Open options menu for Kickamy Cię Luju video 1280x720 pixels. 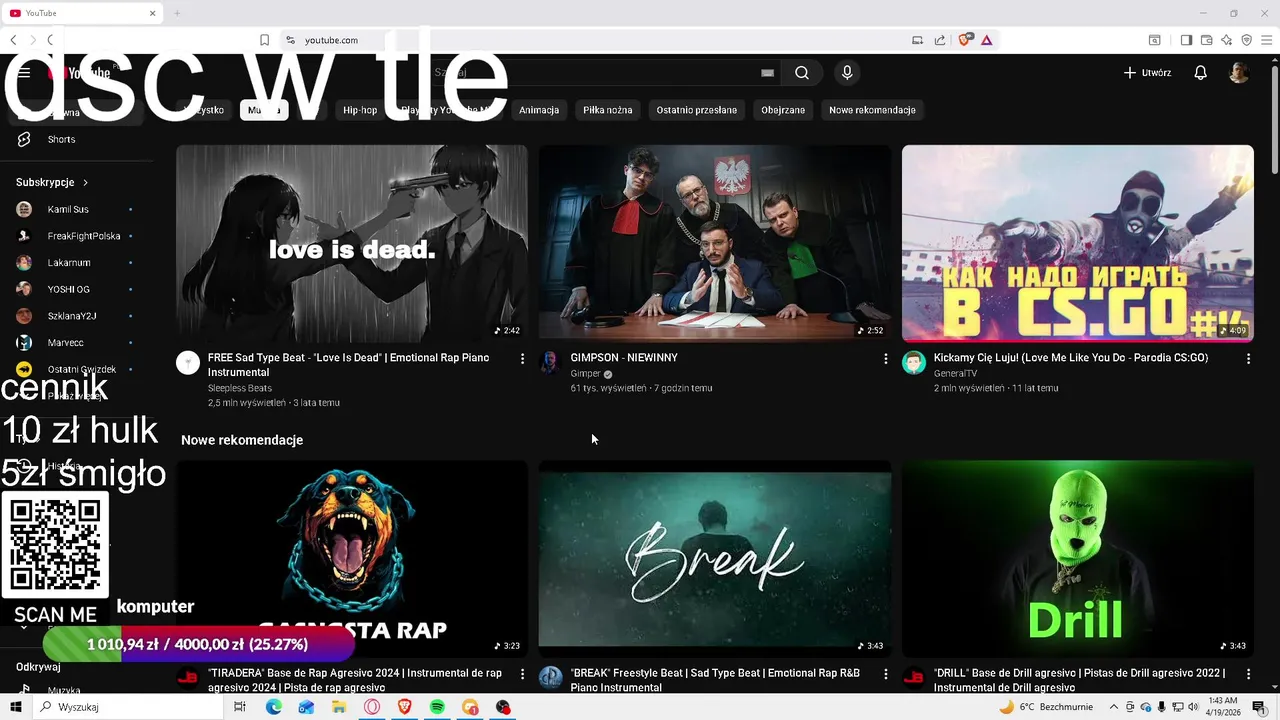(x=1248, y=358)
